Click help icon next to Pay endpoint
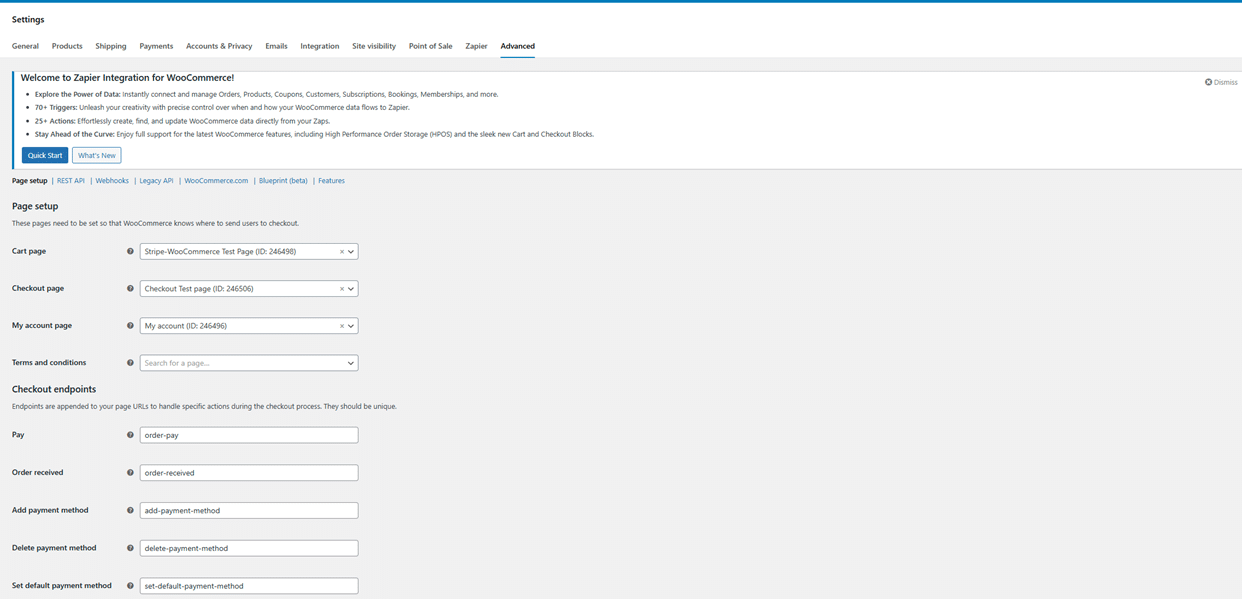Image resolution: width=1242 pixels, height=599 pixels. [x=130, y=435]
